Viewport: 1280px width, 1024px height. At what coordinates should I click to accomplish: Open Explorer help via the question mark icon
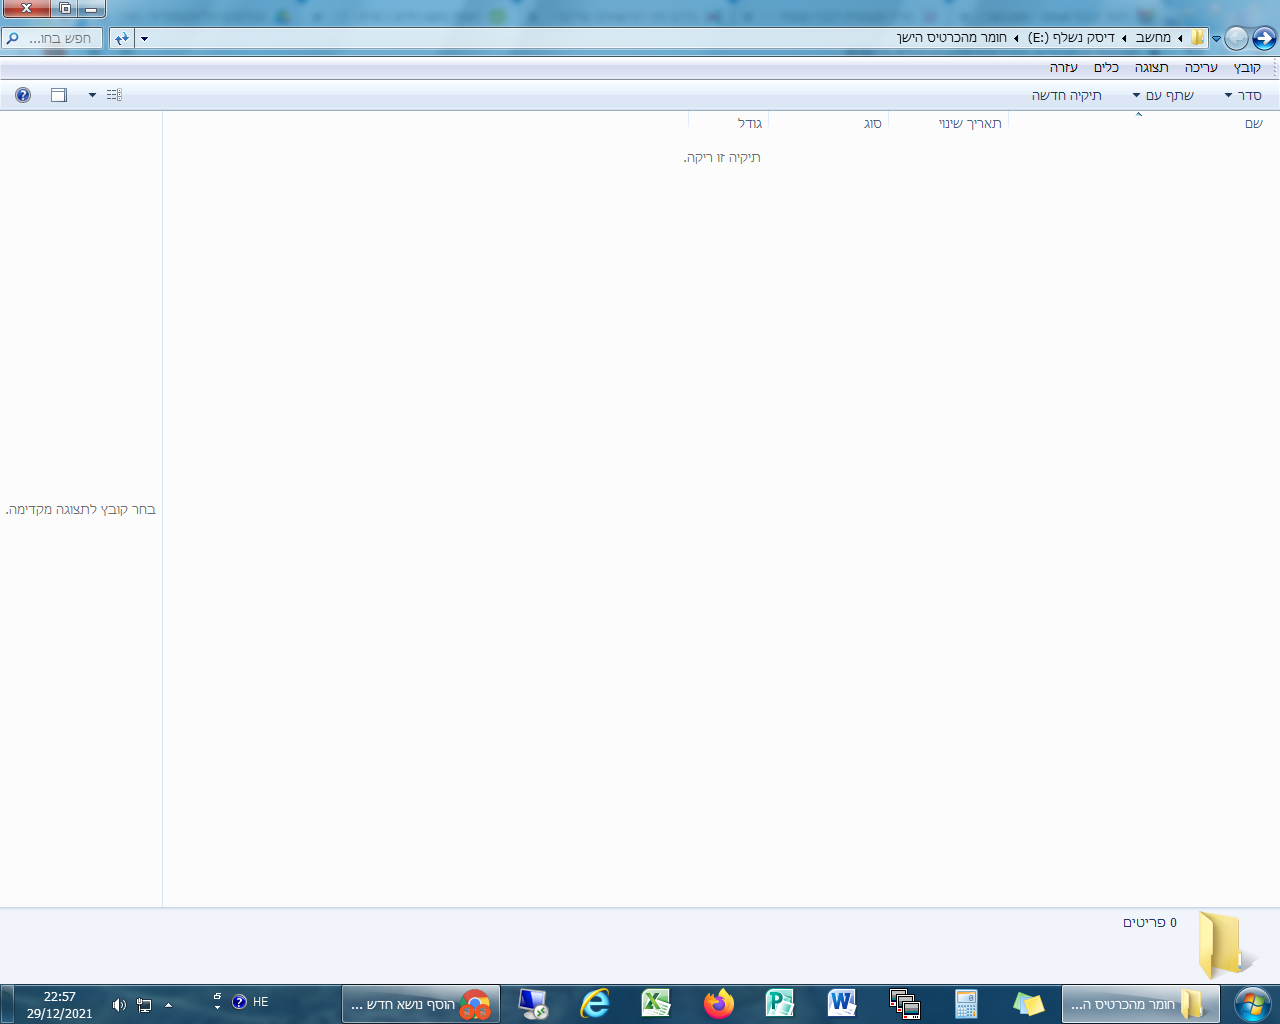(23, 95)
